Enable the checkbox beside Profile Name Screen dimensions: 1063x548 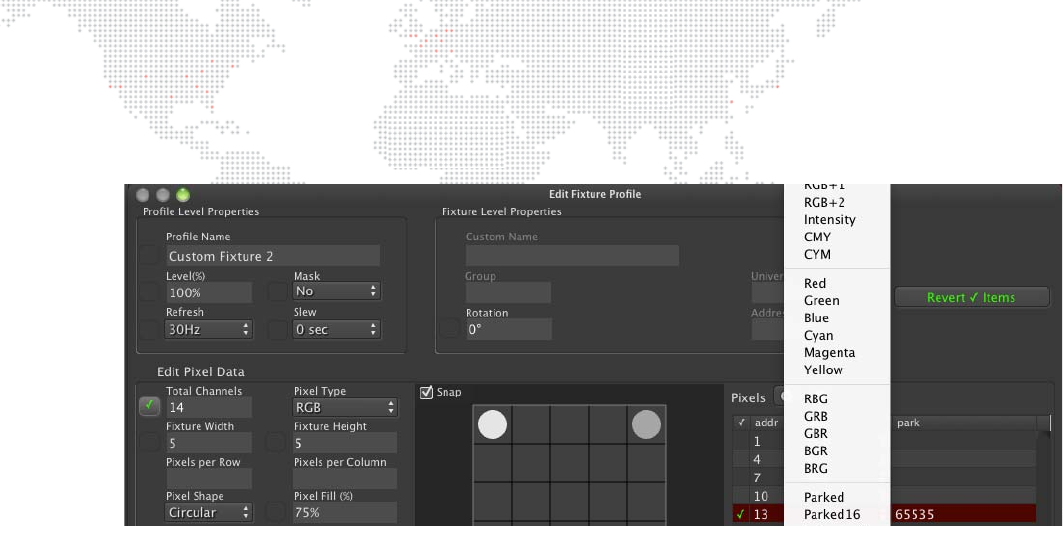tap(149, 256)
